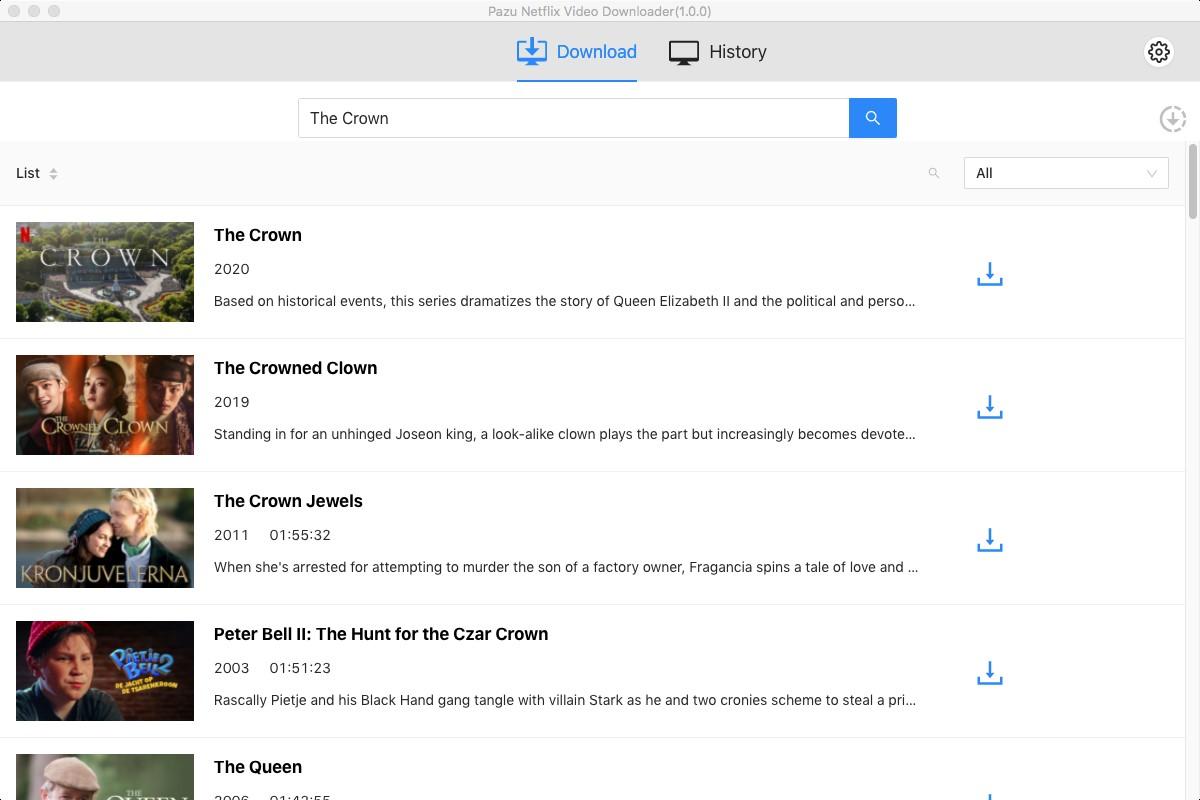Open the All filter dropdown
Viewport: 1200px width, 800px height.
pos(1065,172)
